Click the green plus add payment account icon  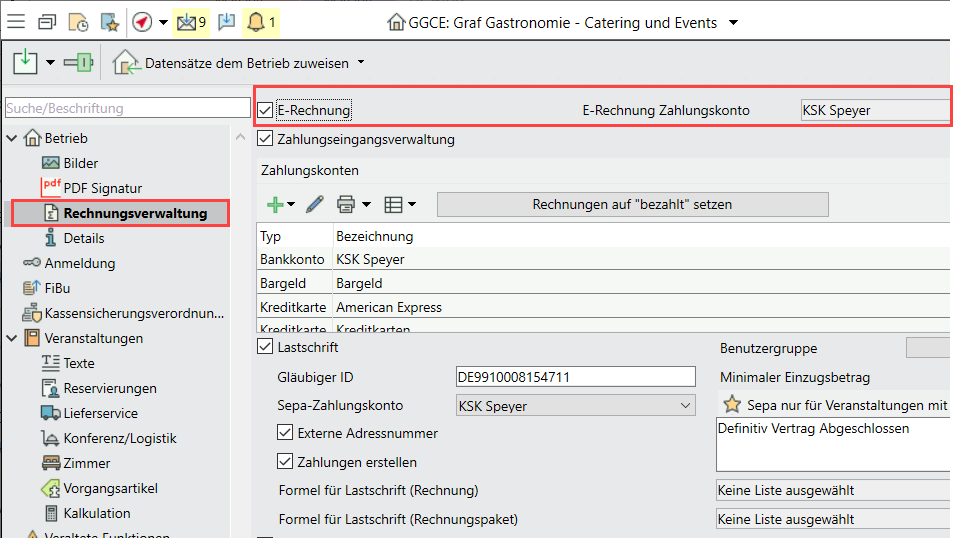[275, 205]
